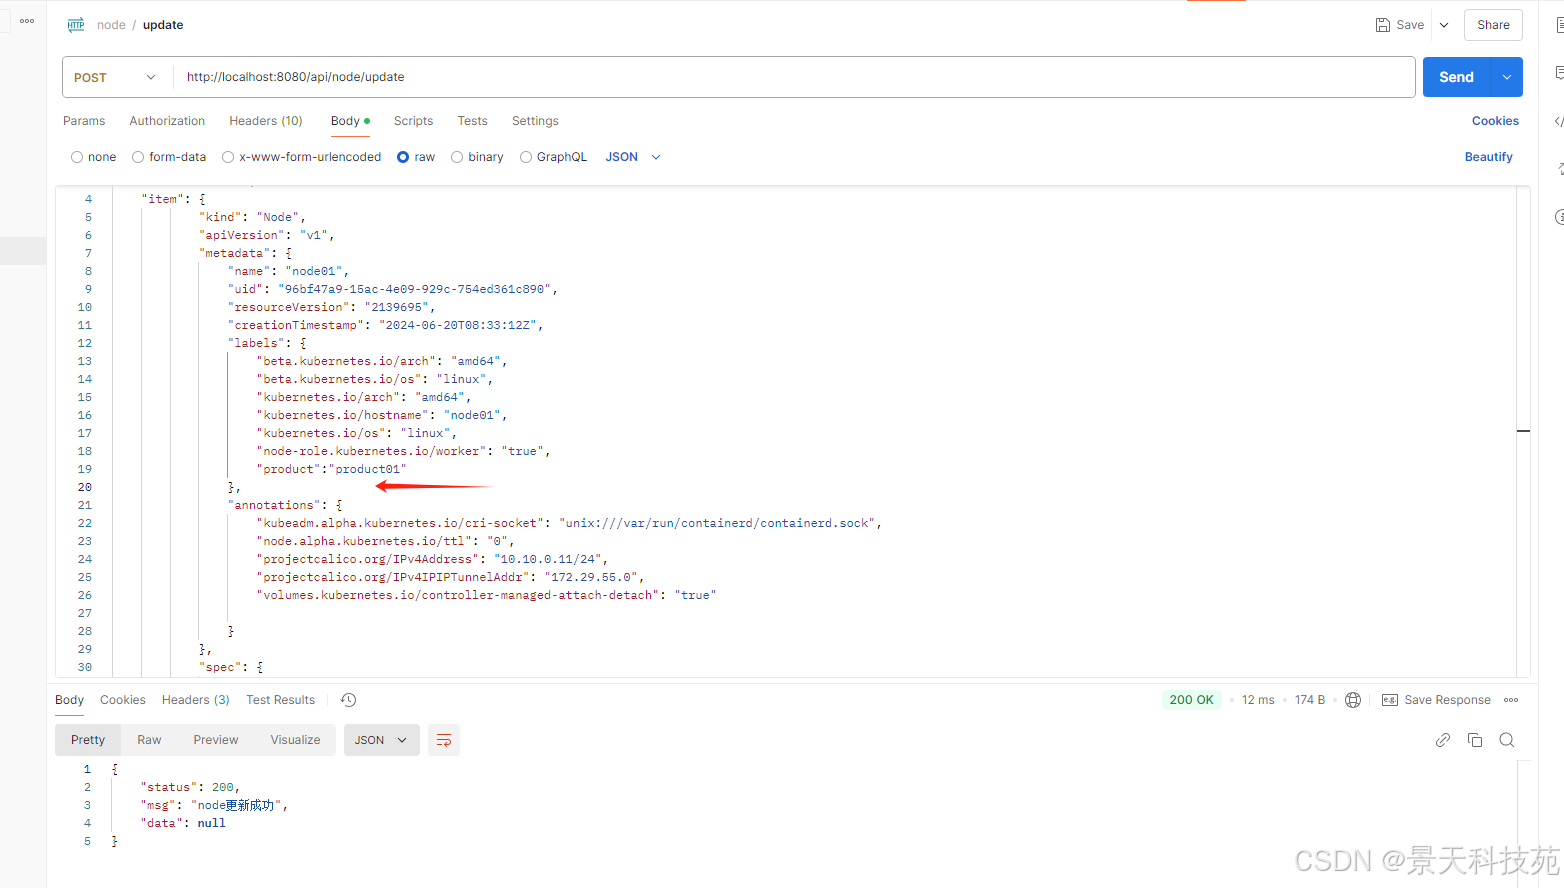Search in response magnifier icon

[1507, 740]
